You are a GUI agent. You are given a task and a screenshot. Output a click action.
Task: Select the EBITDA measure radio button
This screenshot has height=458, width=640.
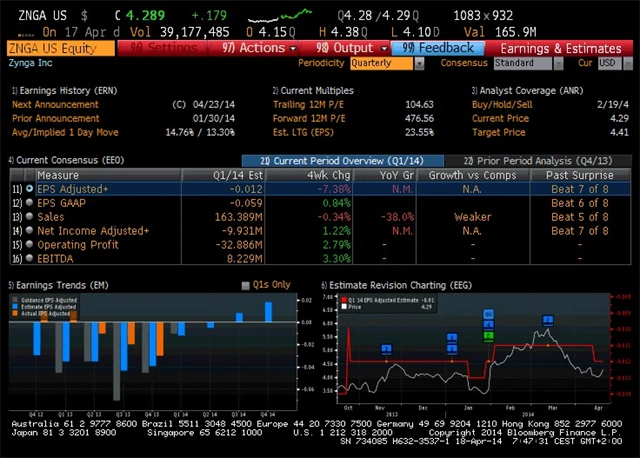(x=28, y=257)
